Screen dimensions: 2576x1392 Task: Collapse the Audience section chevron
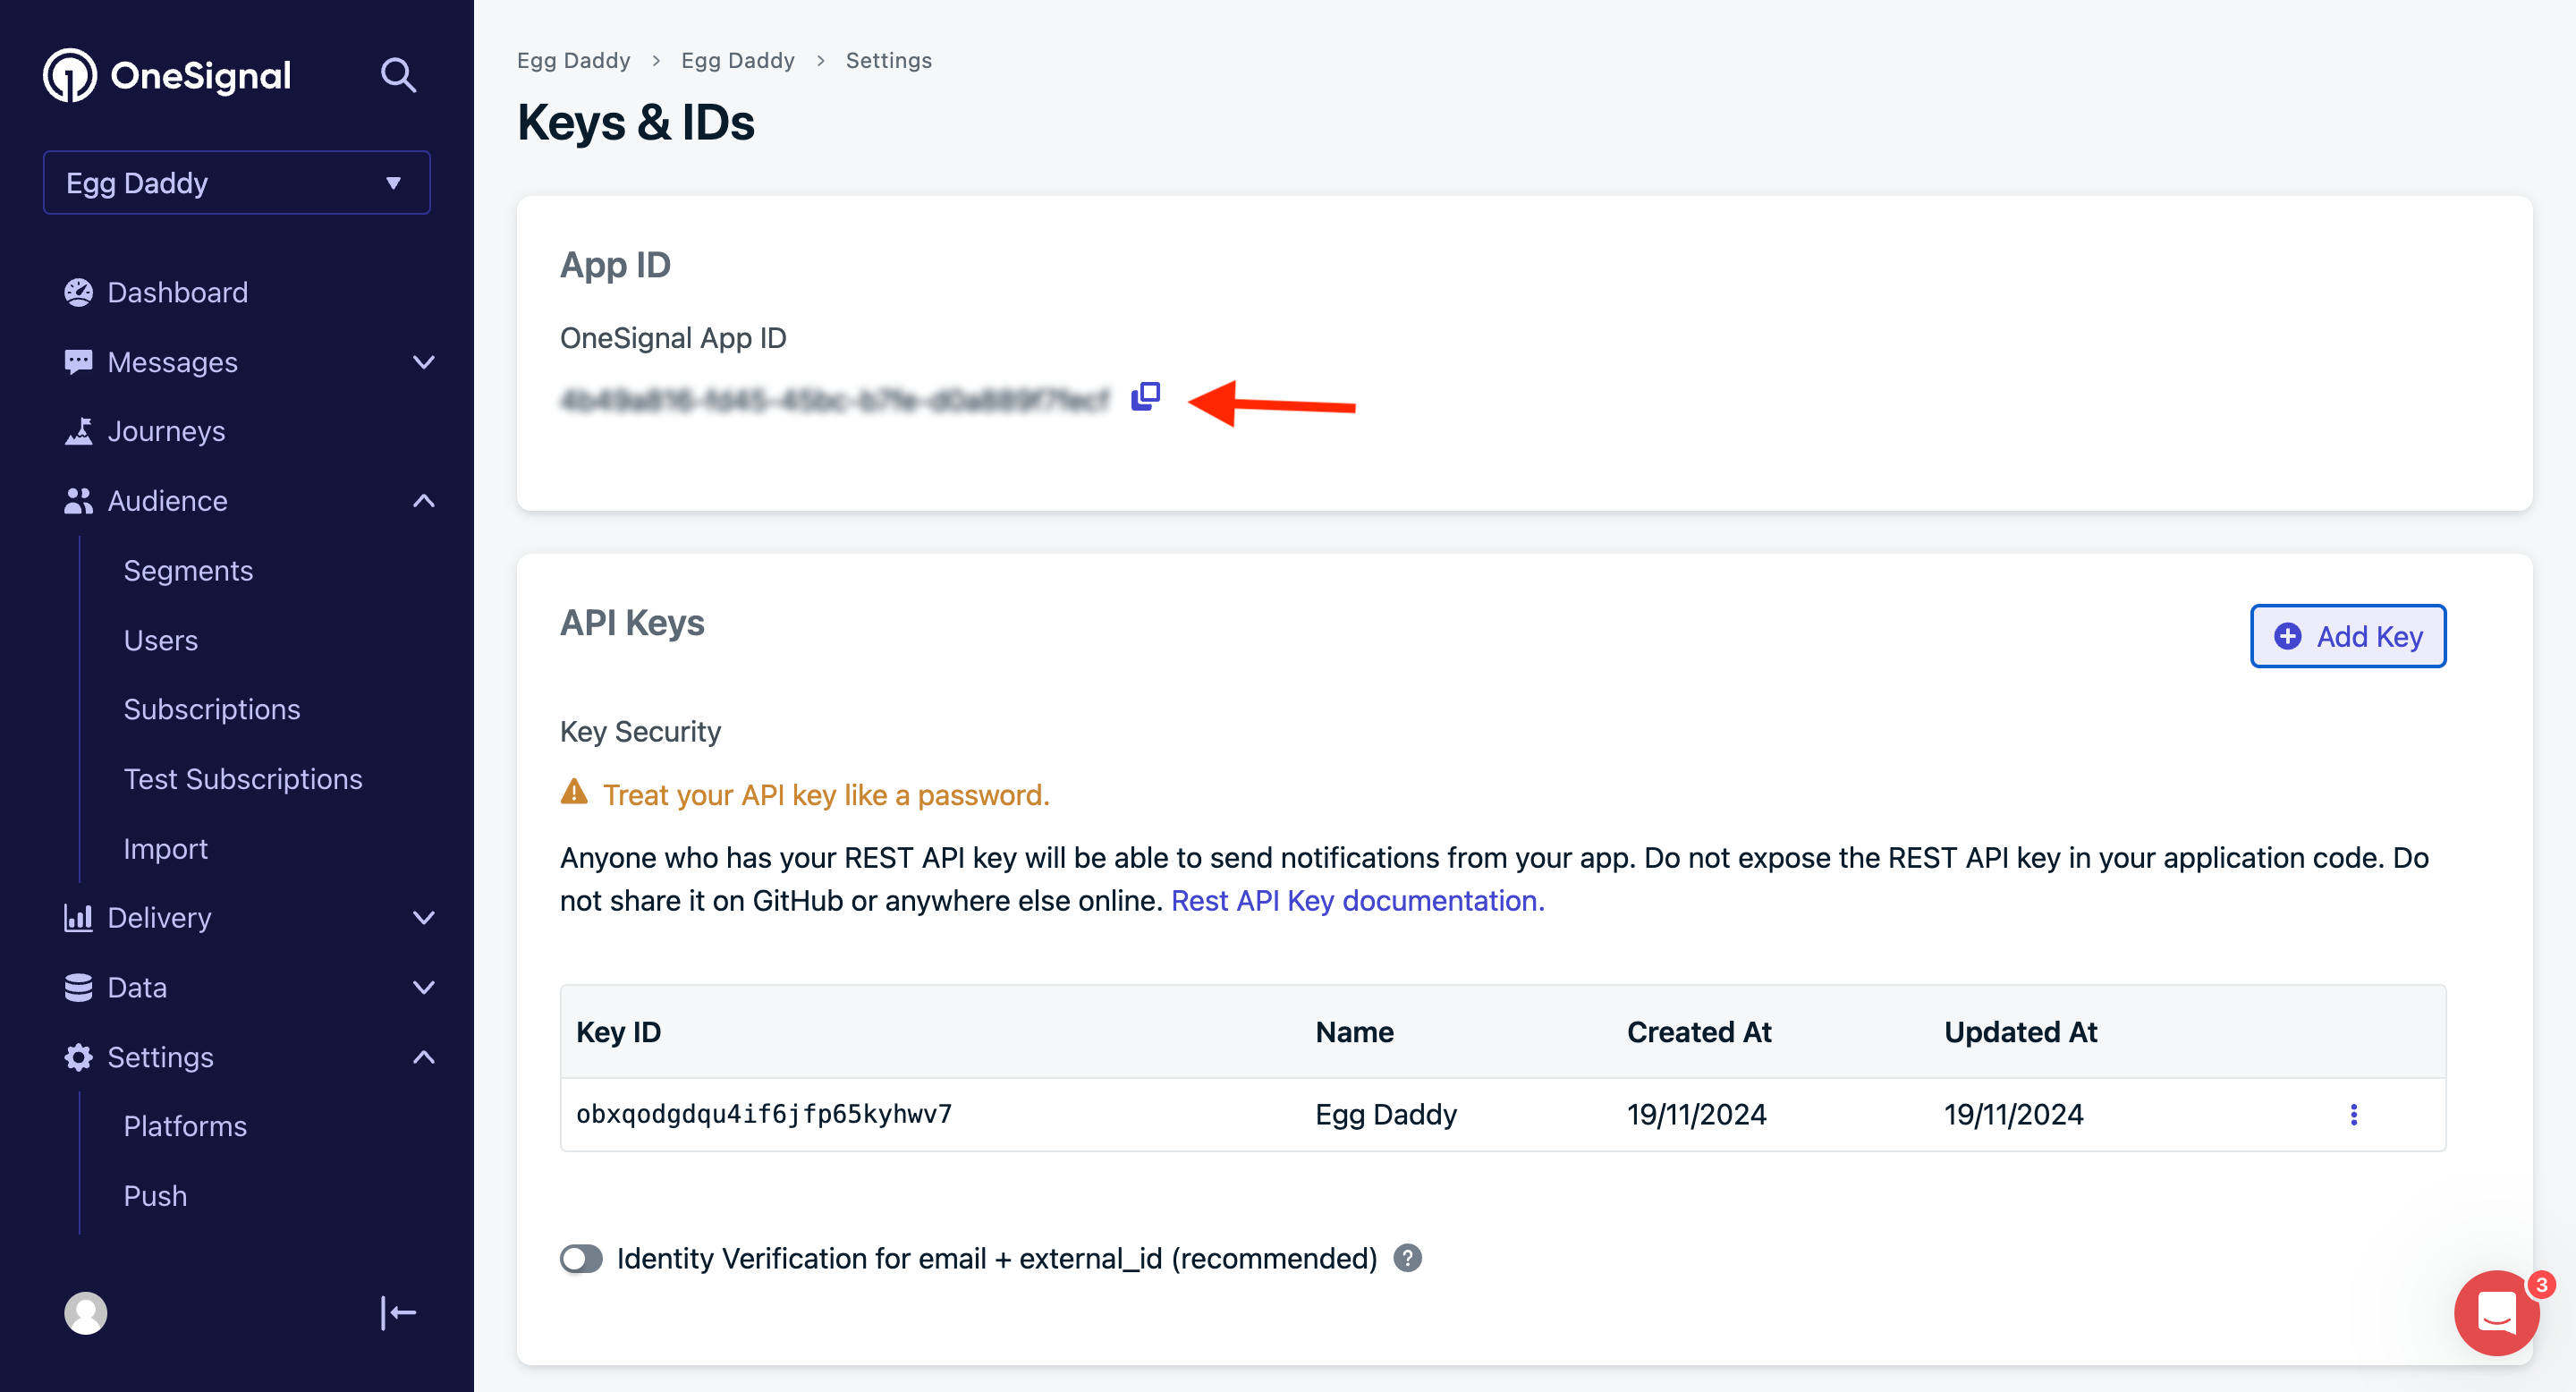point(424,501)
